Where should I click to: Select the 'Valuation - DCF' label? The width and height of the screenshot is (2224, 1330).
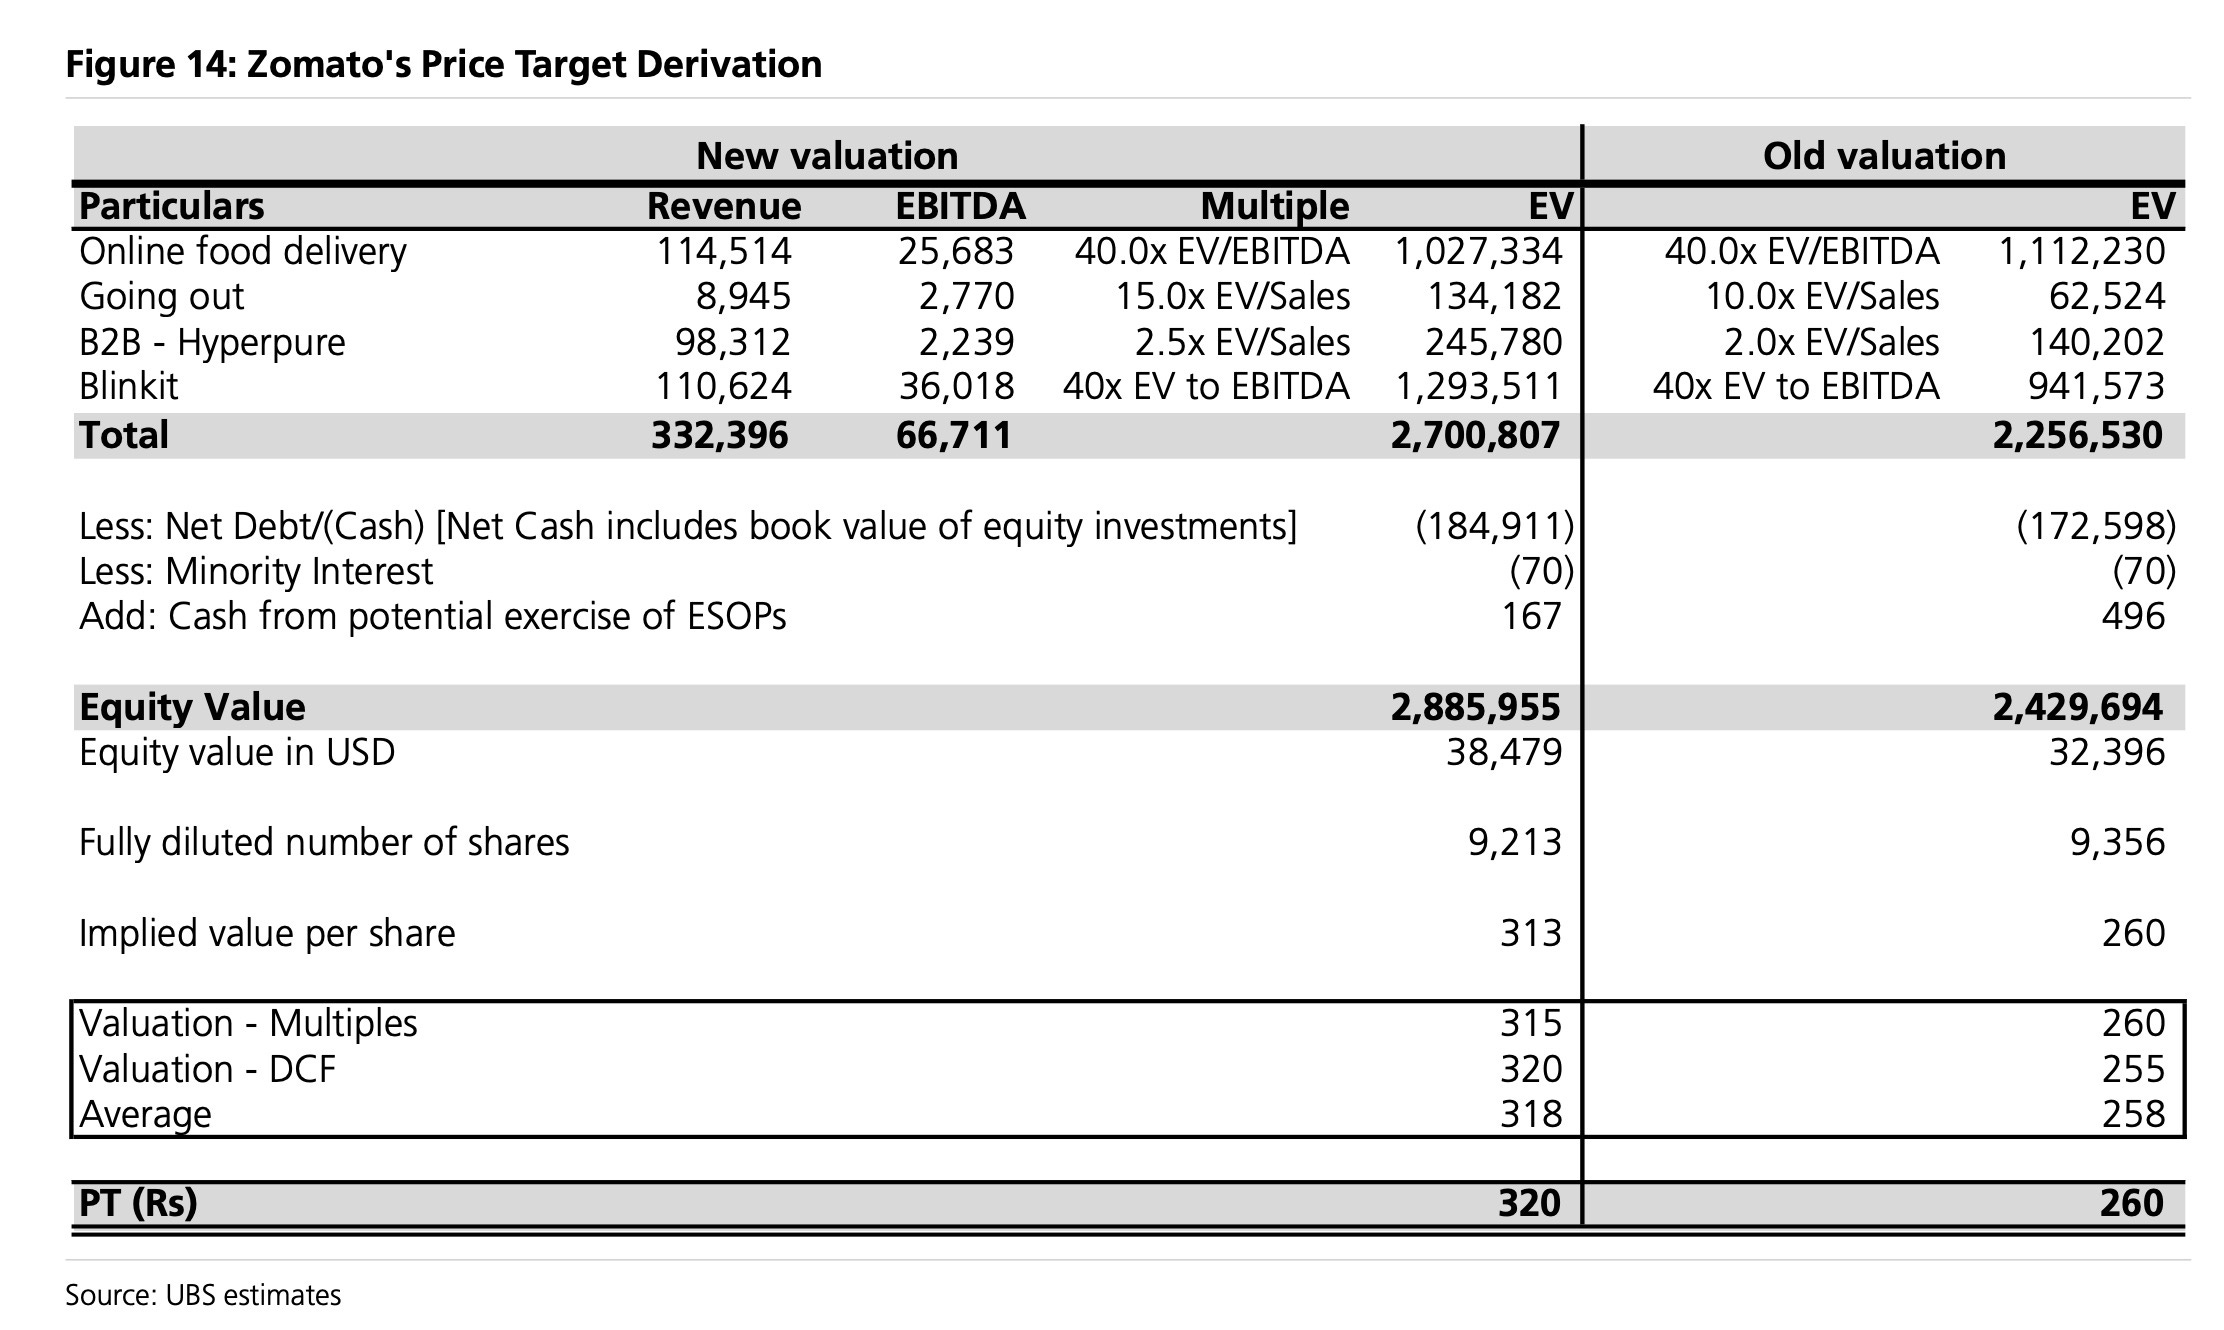[207, 1070]
